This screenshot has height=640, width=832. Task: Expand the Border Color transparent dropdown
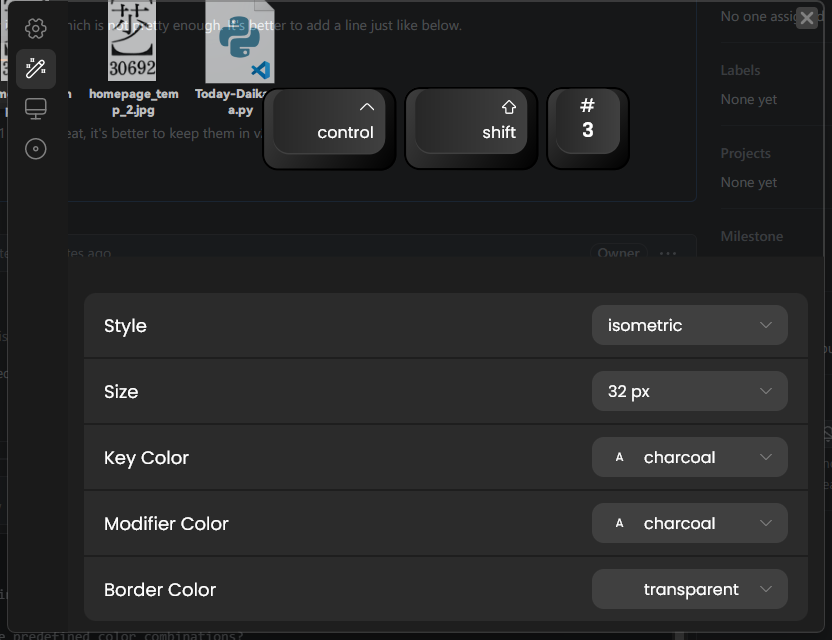point(689,589)
